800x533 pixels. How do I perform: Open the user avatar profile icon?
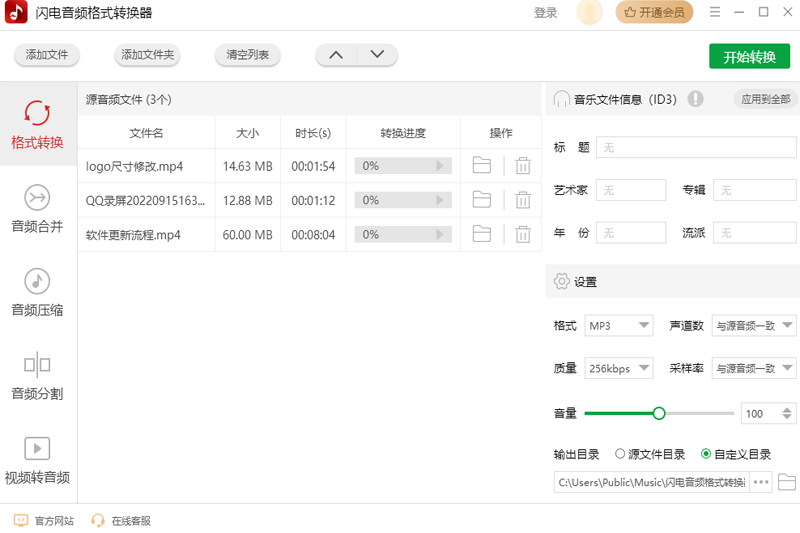pyautogui.click(x=589, y=12)
